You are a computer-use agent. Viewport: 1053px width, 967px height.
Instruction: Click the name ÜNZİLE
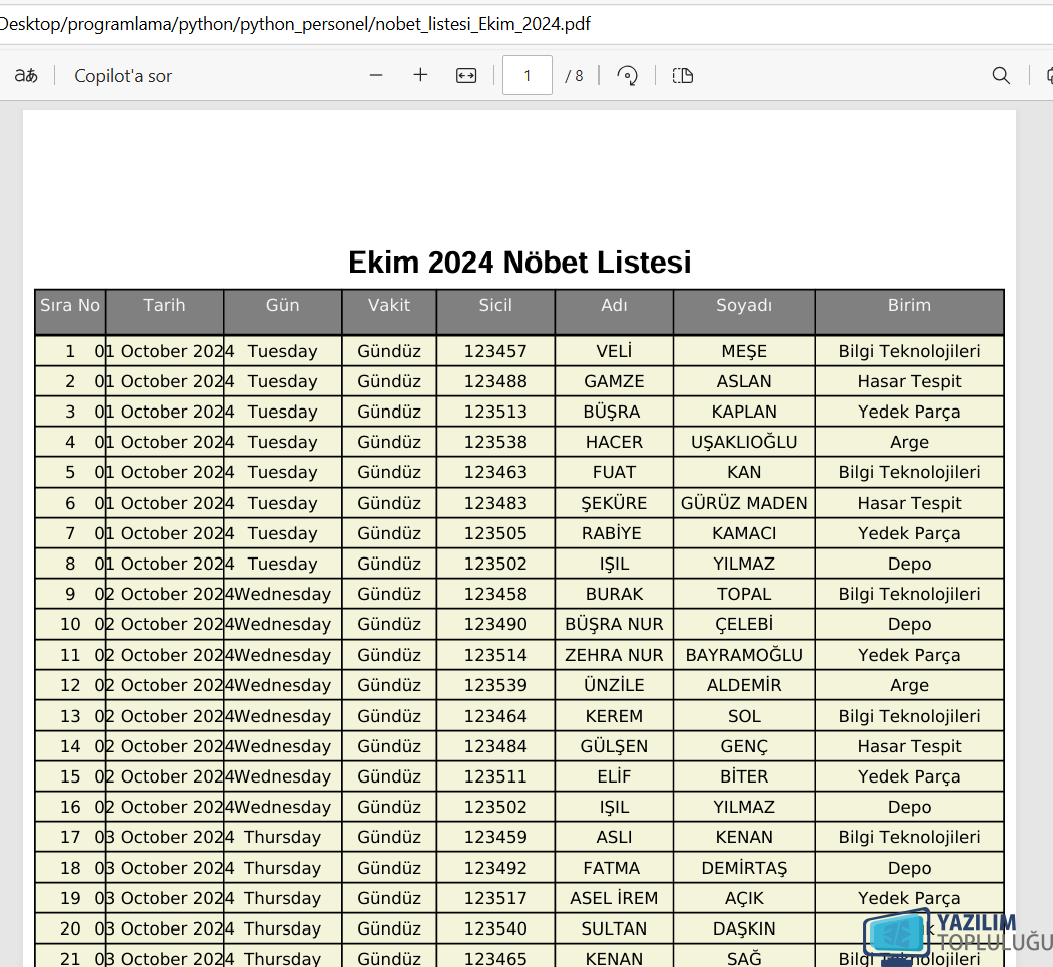(614, 686)
